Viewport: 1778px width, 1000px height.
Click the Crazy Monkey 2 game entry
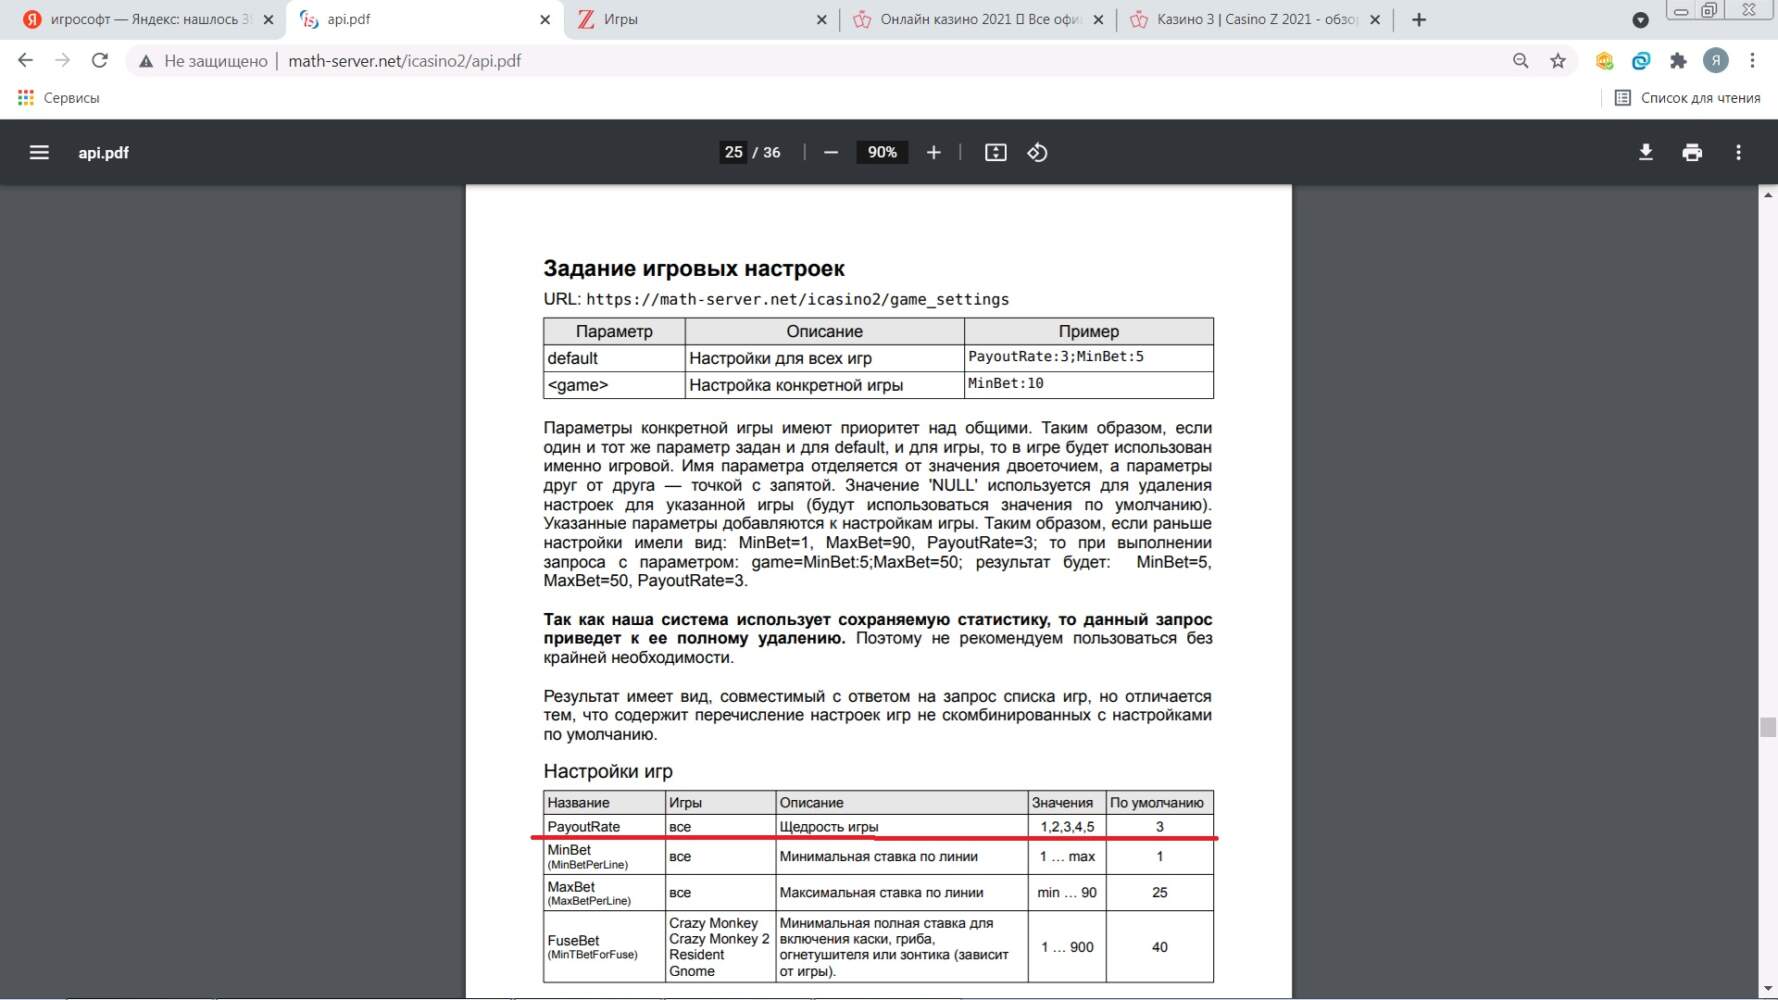pos(720,939)
